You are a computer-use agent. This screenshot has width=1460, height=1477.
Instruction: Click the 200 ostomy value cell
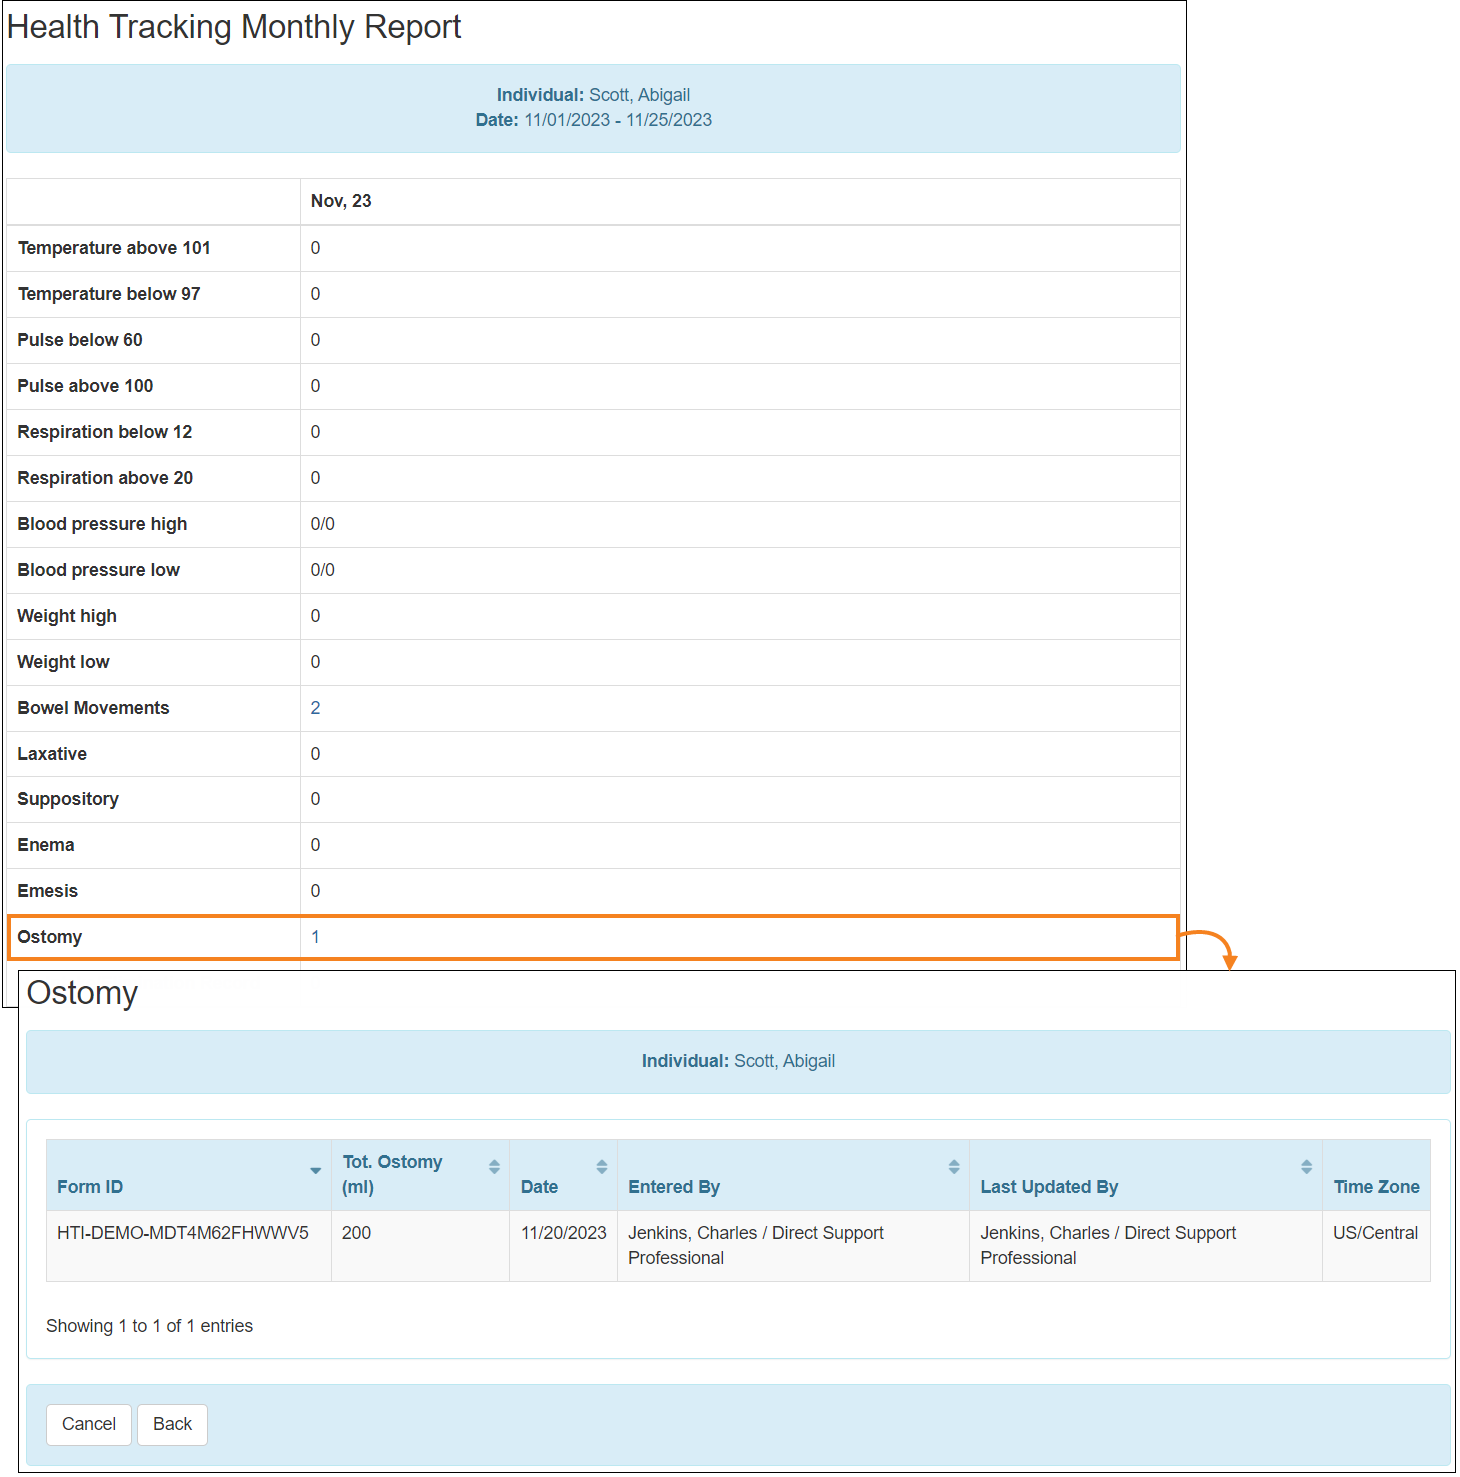(421, 1246)
